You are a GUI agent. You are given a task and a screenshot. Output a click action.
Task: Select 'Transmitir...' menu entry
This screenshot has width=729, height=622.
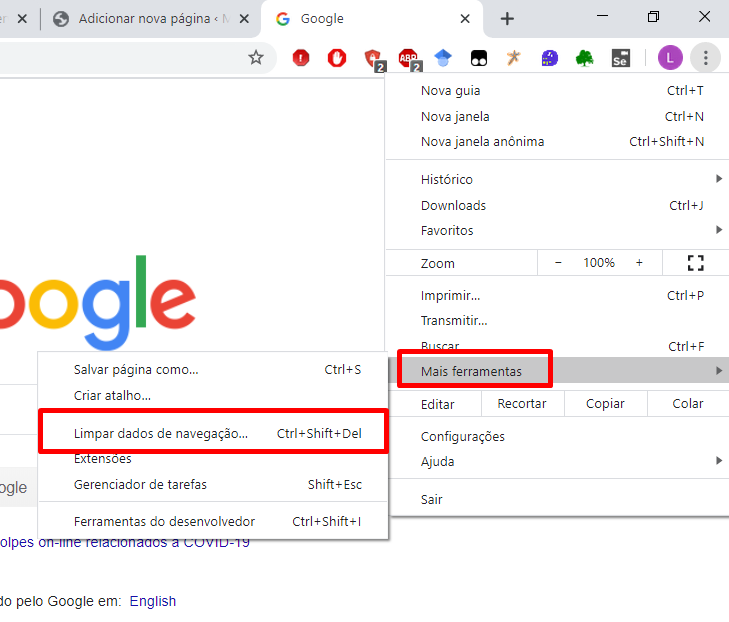coord(557,321)
